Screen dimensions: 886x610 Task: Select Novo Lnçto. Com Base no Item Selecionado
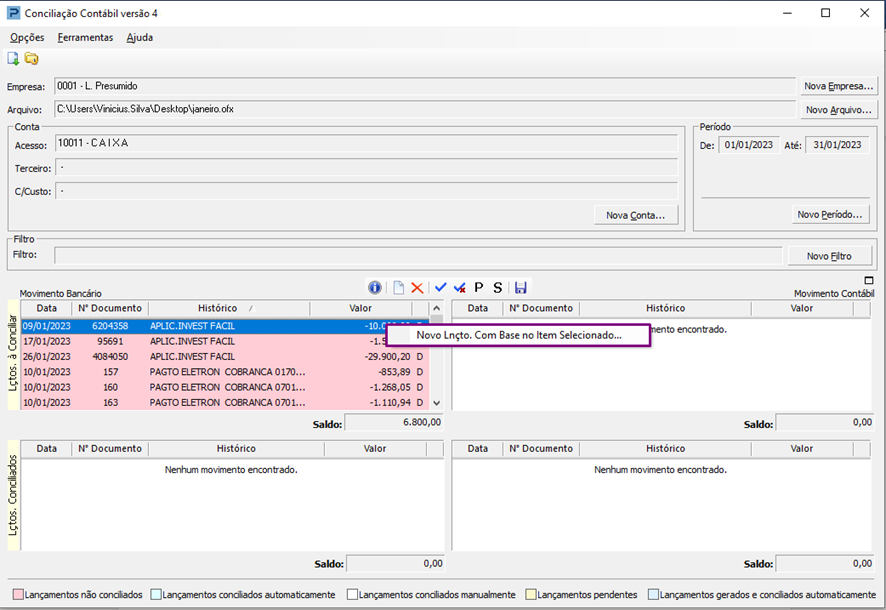518,336
